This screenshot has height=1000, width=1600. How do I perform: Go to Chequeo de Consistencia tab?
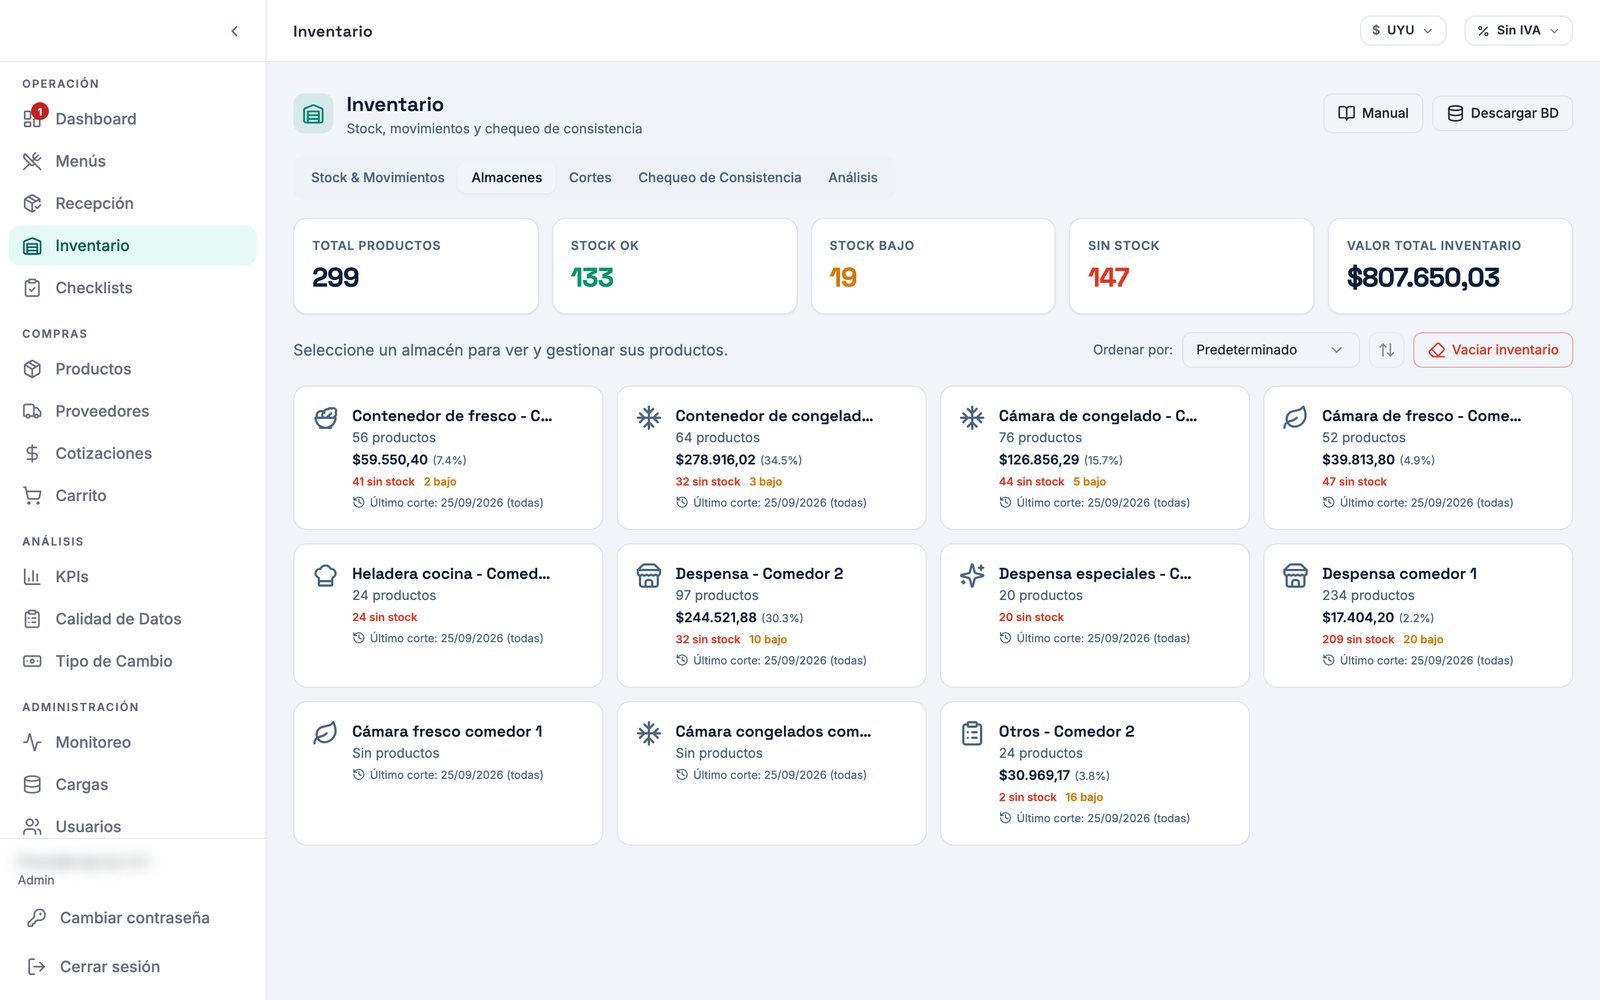pos(720,177)
